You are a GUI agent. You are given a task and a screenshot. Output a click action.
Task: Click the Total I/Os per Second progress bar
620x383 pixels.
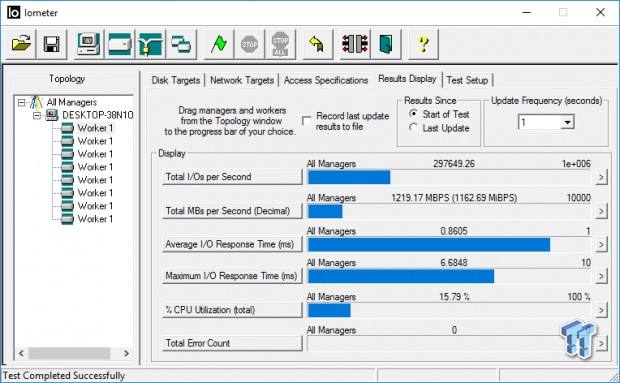pos(449,177)
